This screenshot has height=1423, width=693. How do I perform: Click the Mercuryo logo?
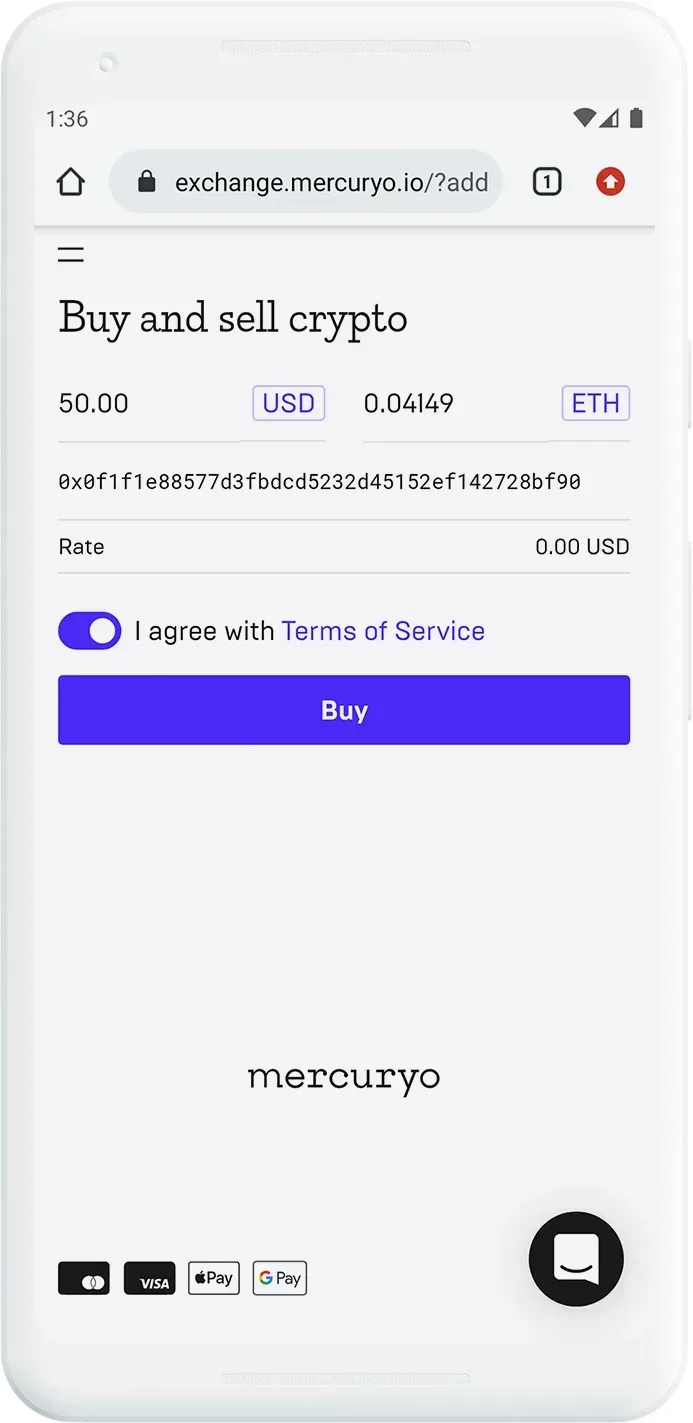(x=344, y=1077)
